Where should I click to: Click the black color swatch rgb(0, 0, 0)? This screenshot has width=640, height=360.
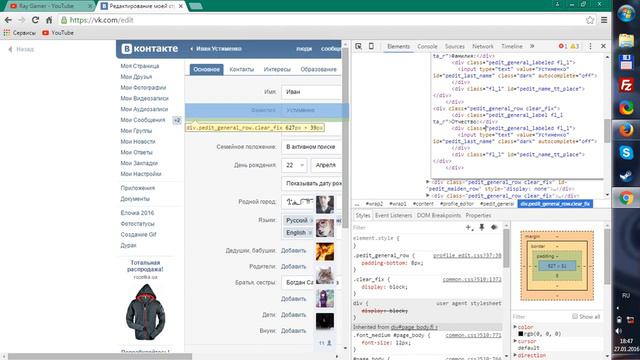click(x=520, y=334)
